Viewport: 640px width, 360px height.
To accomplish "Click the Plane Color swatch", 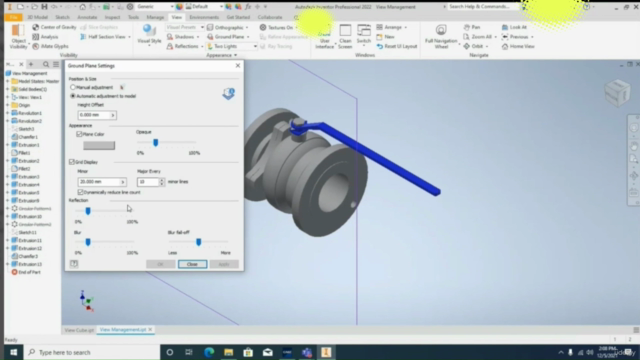I will point(99,145).
